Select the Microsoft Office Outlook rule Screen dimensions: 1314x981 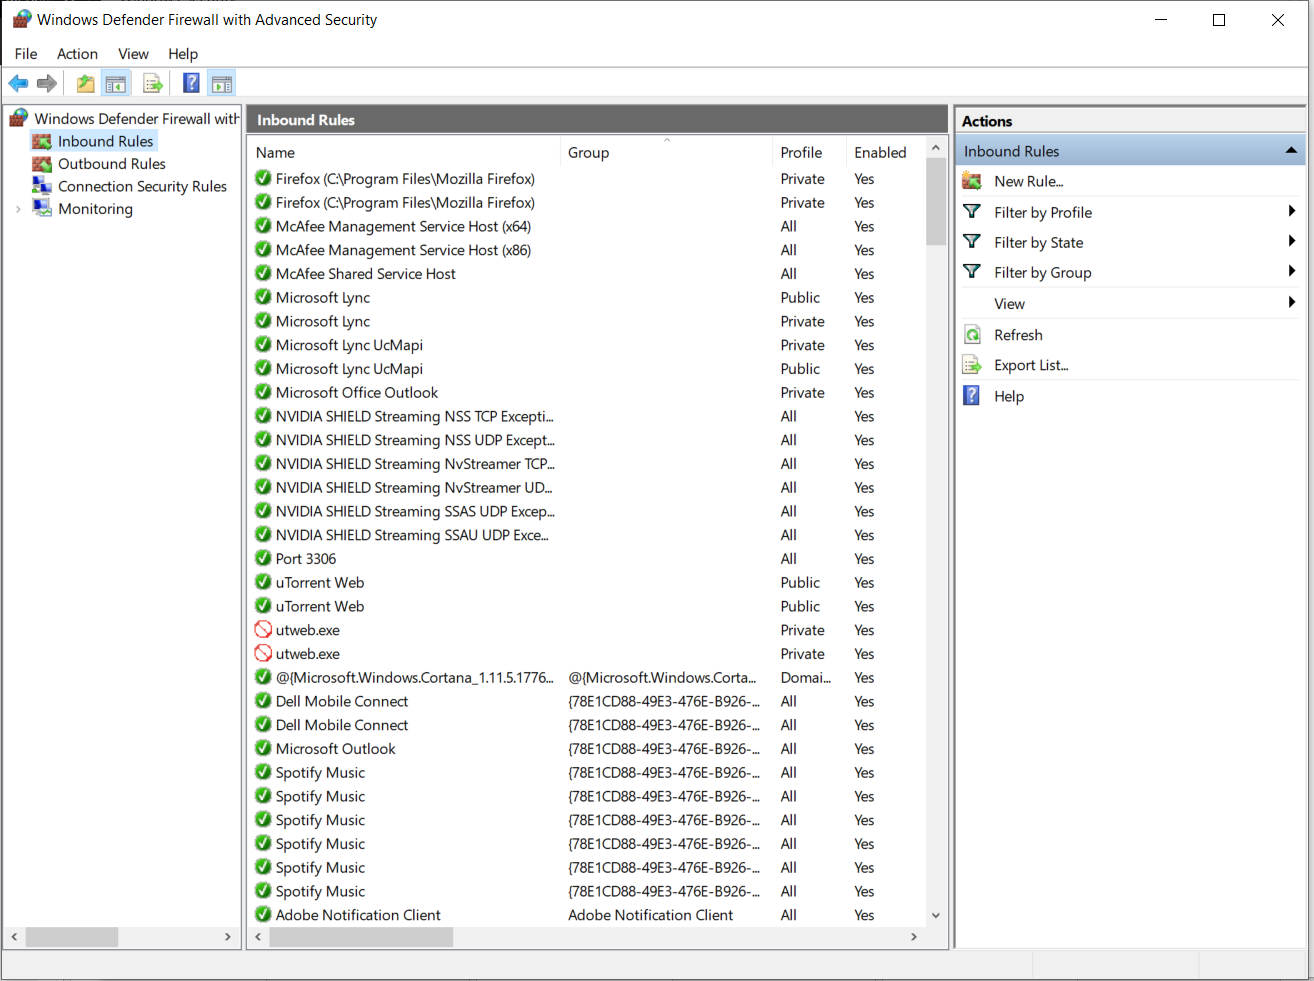[x=587, y=393]
